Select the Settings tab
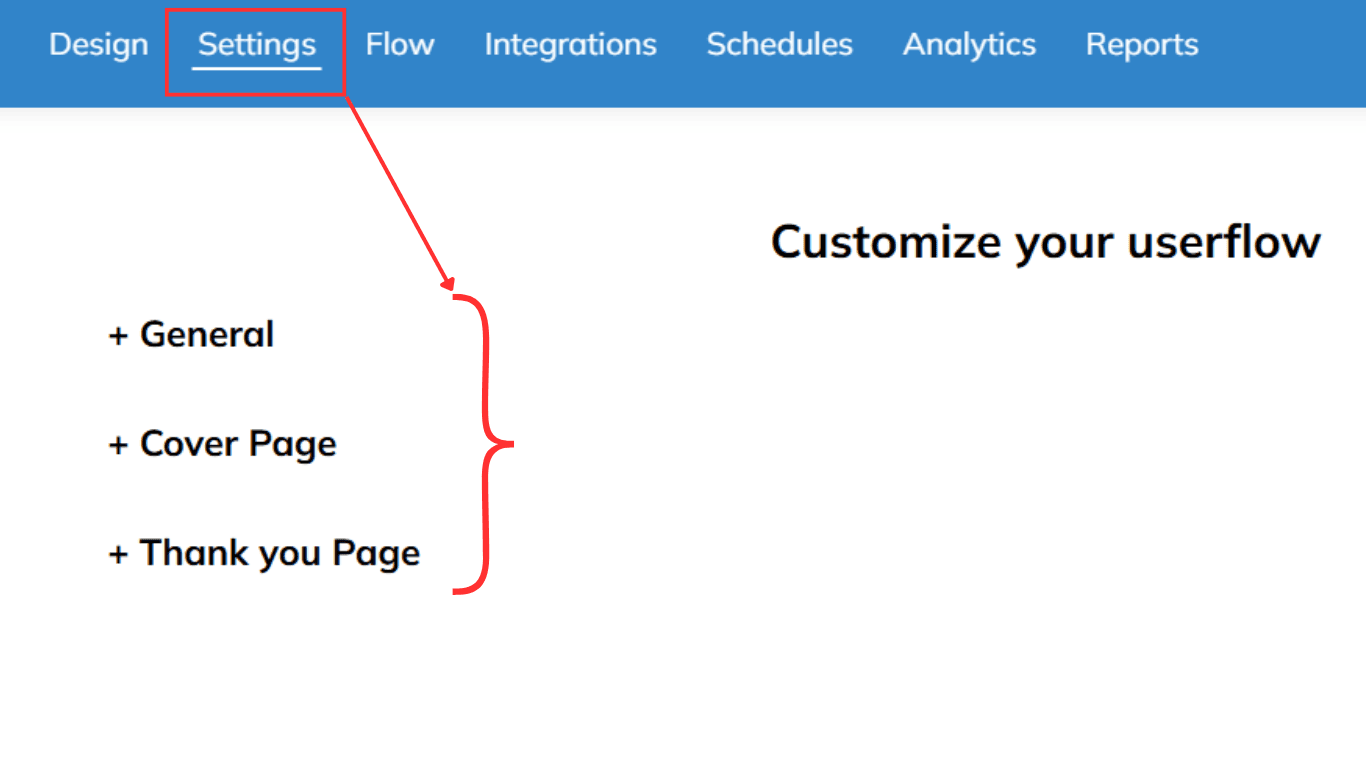1366x768 pixels. point(257,45)
